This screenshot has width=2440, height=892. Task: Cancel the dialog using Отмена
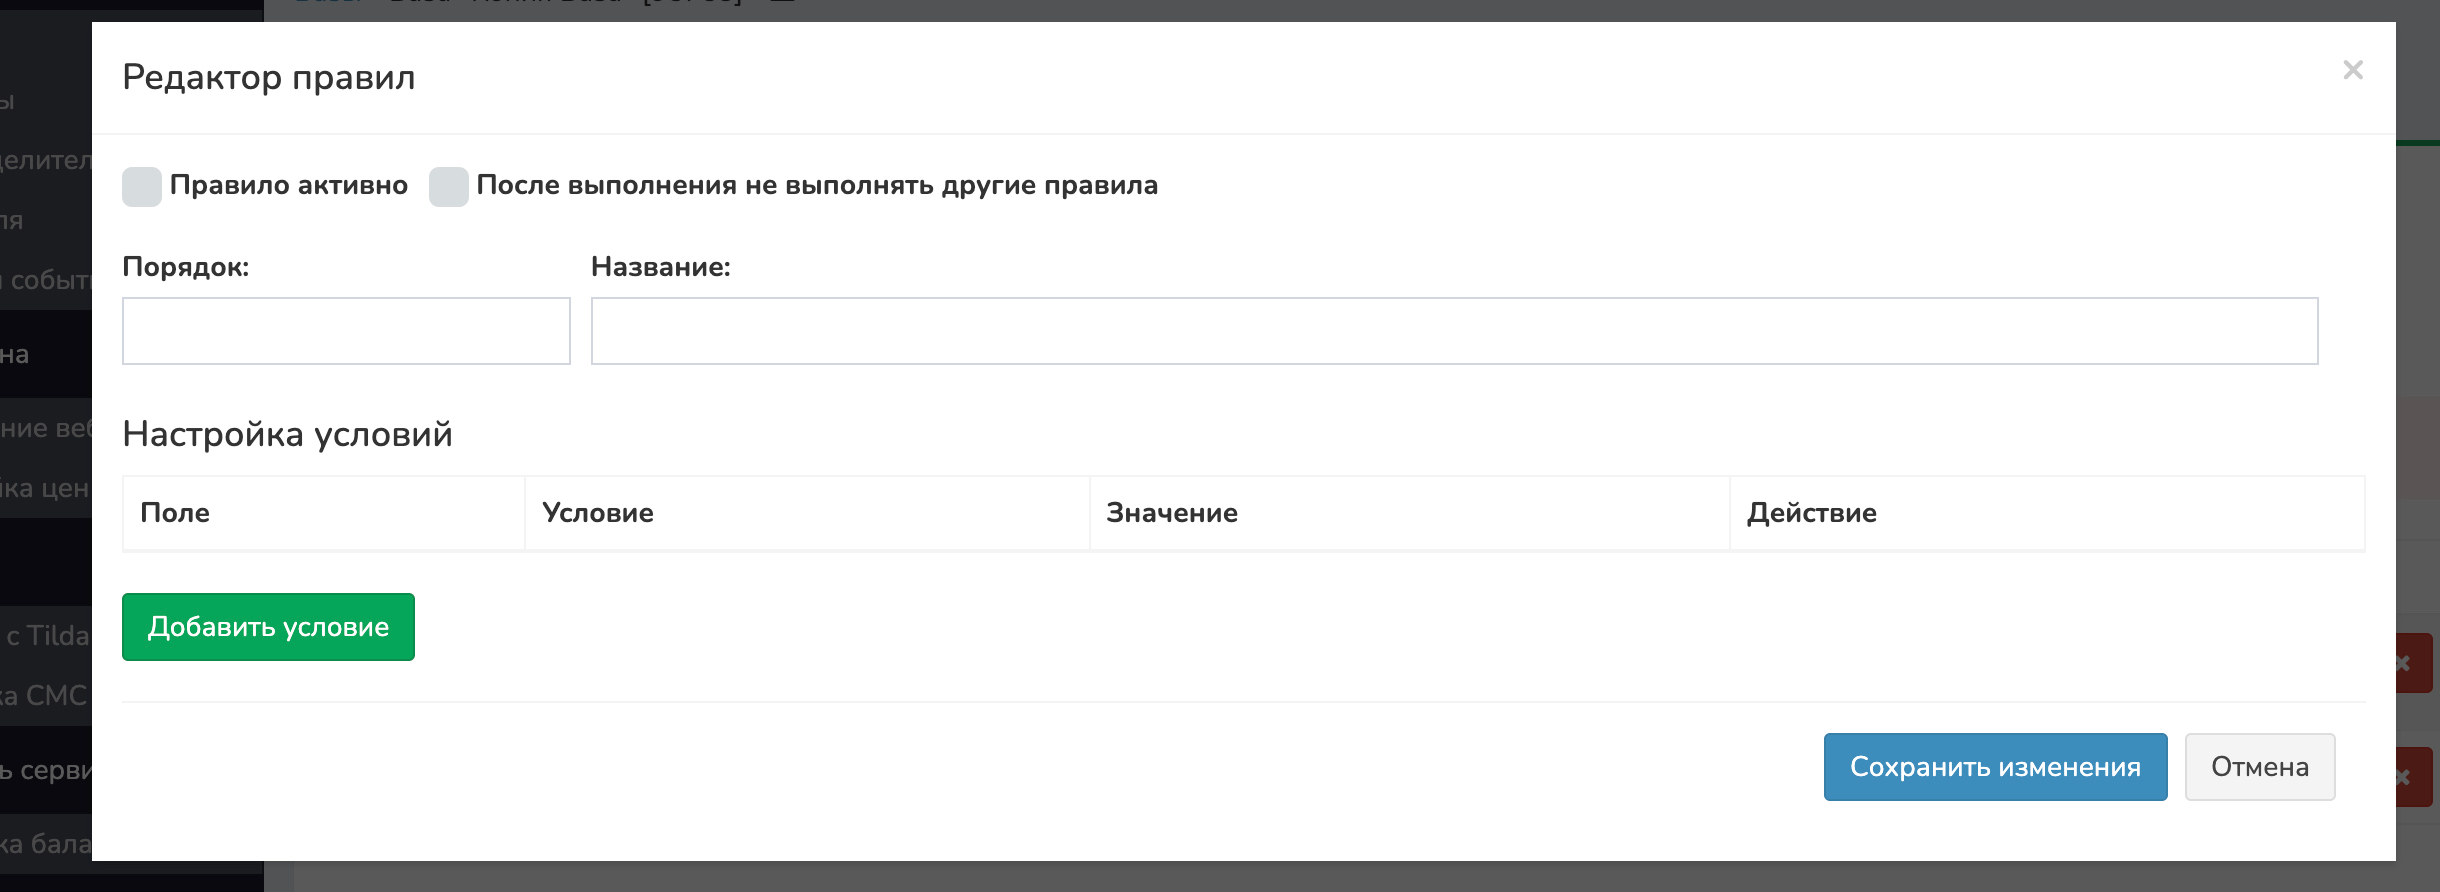2259,767
